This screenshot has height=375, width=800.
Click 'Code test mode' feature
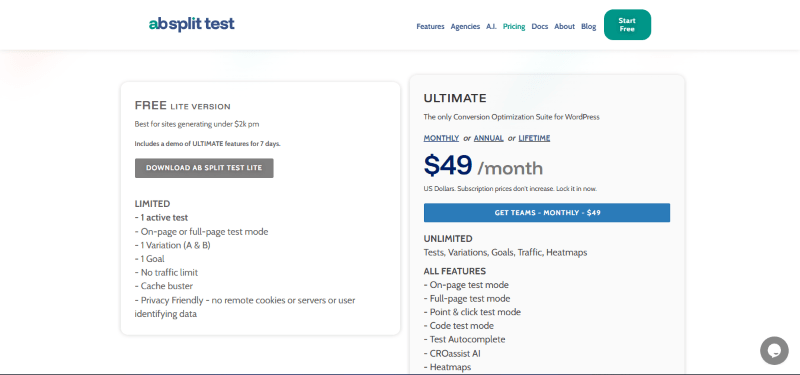[x=458, y=326]
